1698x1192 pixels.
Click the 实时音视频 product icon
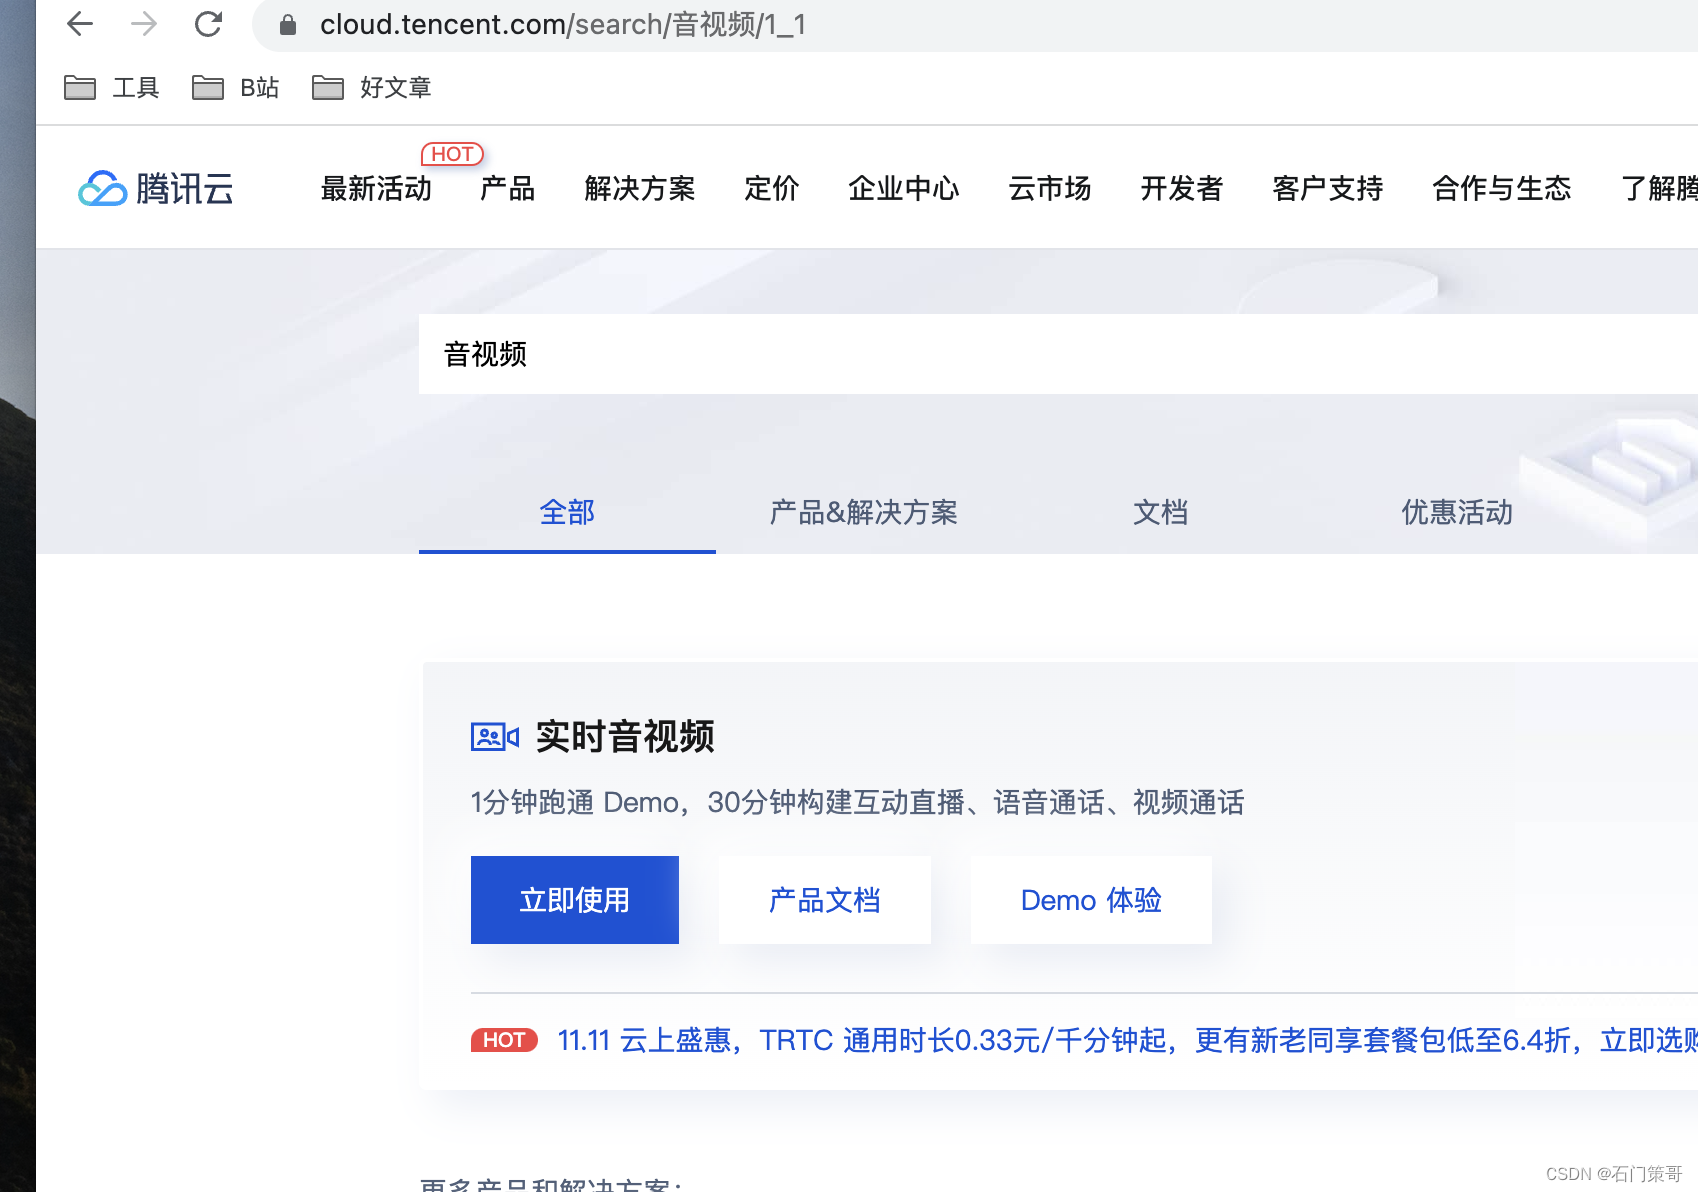(x=494, y=737)
